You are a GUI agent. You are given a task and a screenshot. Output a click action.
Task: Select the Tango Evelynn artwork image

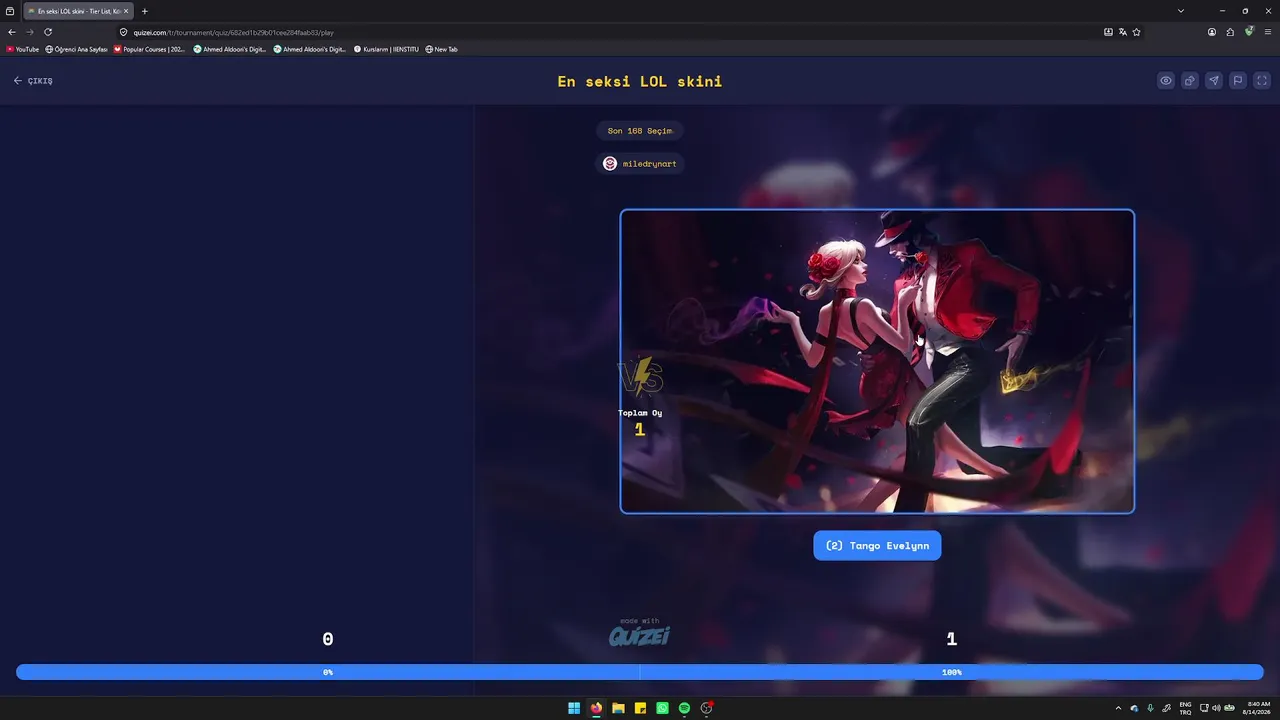click(877, 361)
